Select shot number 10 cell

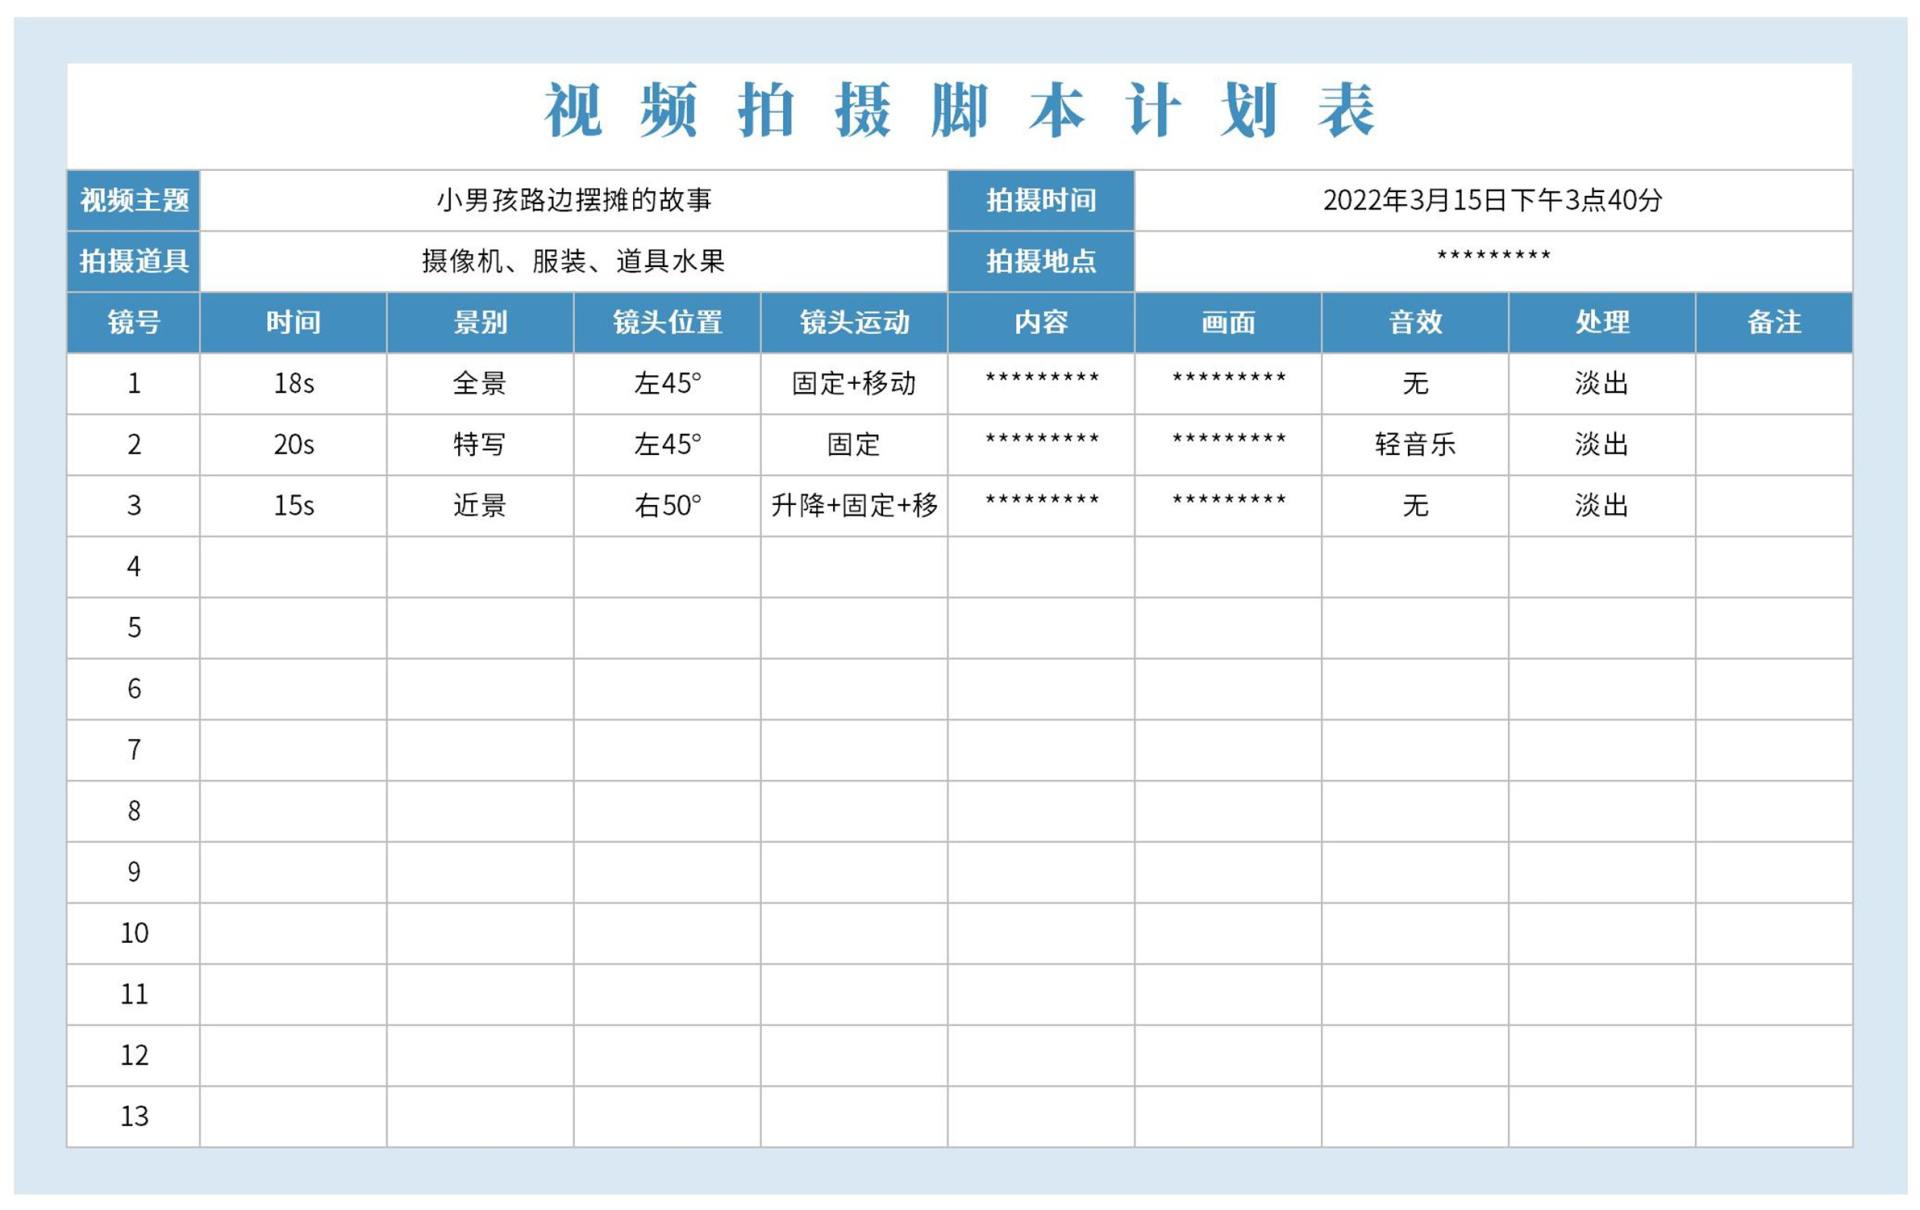tap(133, 933)
